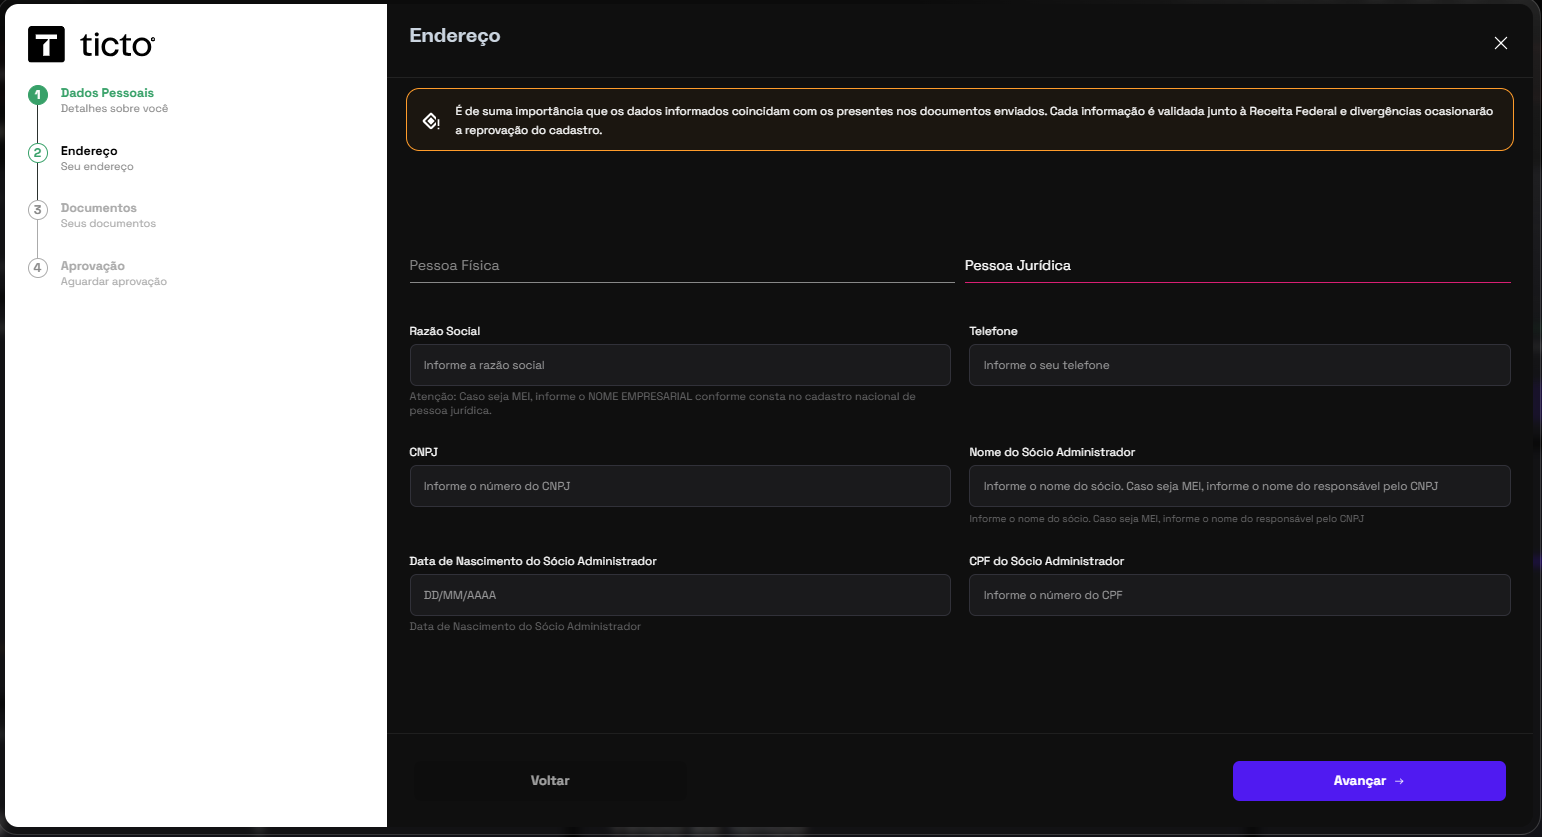
Task: Click the step 3 Documentos circle
Action: point(38,210)
